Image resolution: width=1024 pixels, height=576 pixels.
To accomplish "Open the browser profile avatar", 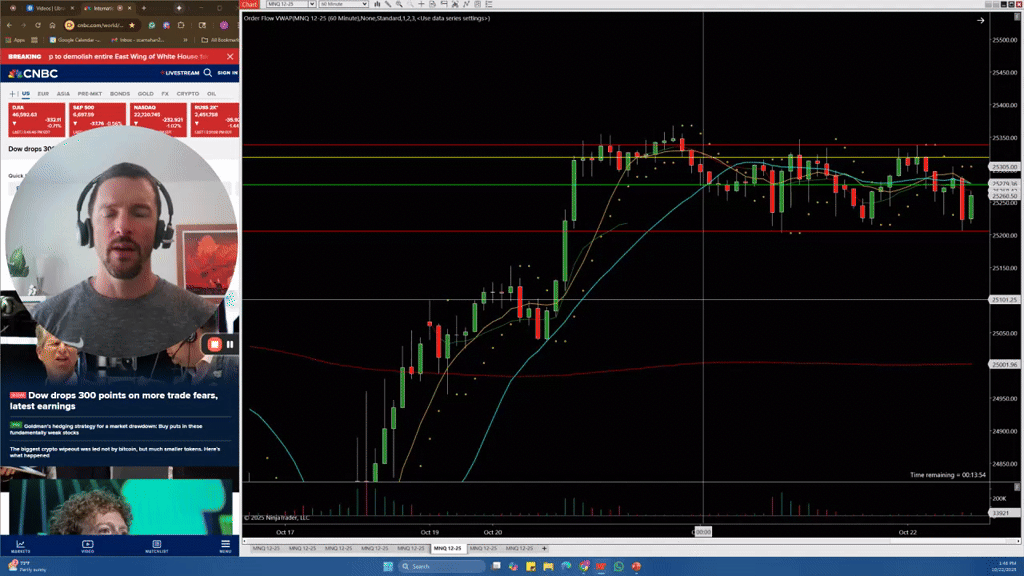I will coord(224,25).
